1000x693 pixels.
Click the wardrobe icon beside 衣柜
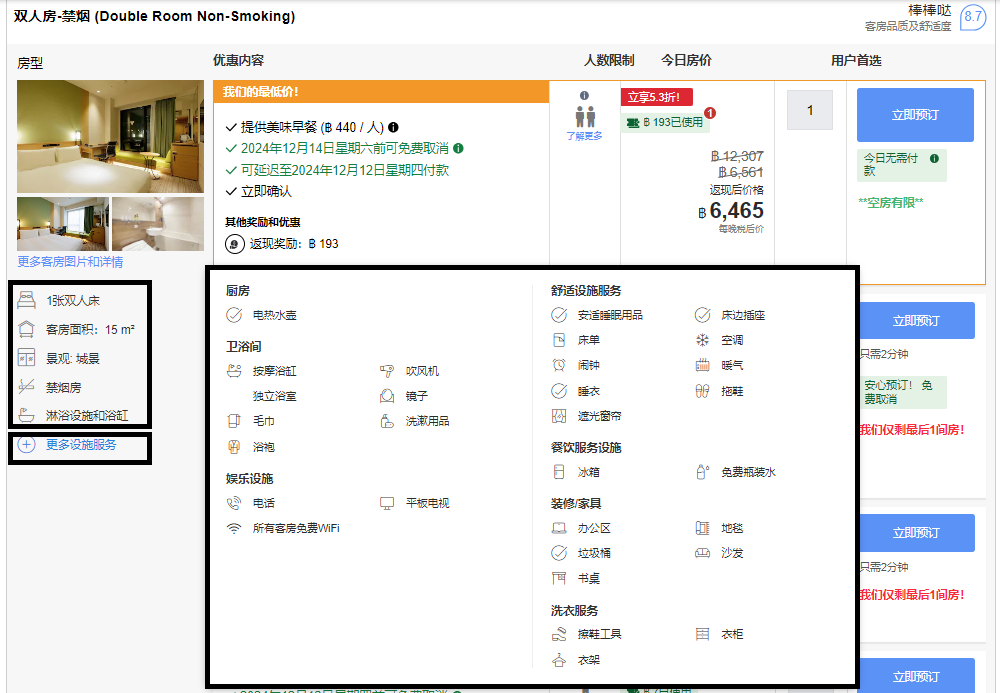click(x=702, y=634)
